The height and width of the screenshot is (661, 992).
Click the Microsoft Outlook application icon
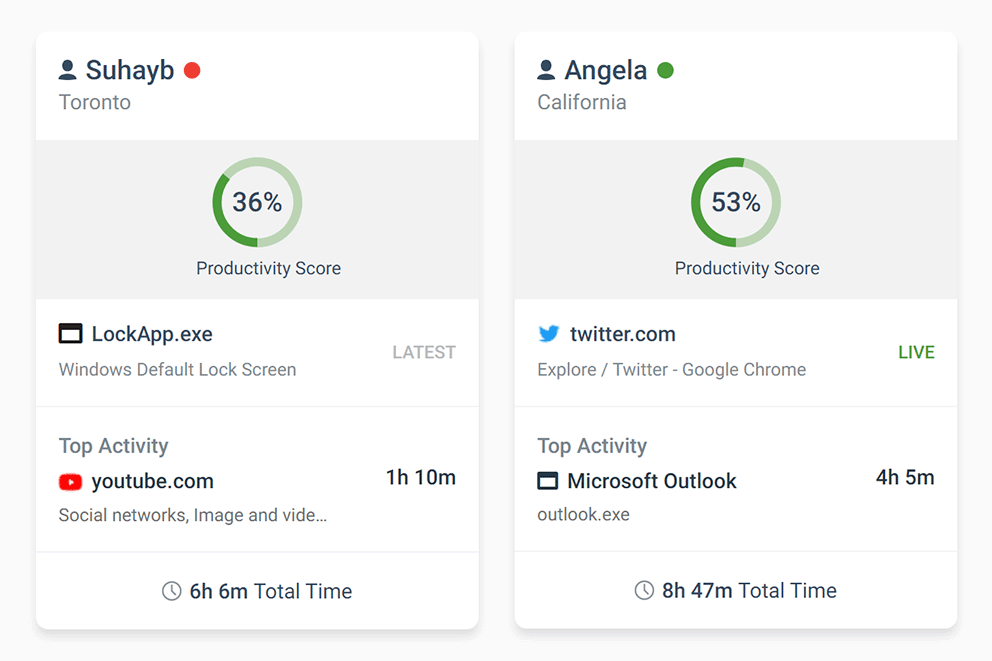(548, 480)
